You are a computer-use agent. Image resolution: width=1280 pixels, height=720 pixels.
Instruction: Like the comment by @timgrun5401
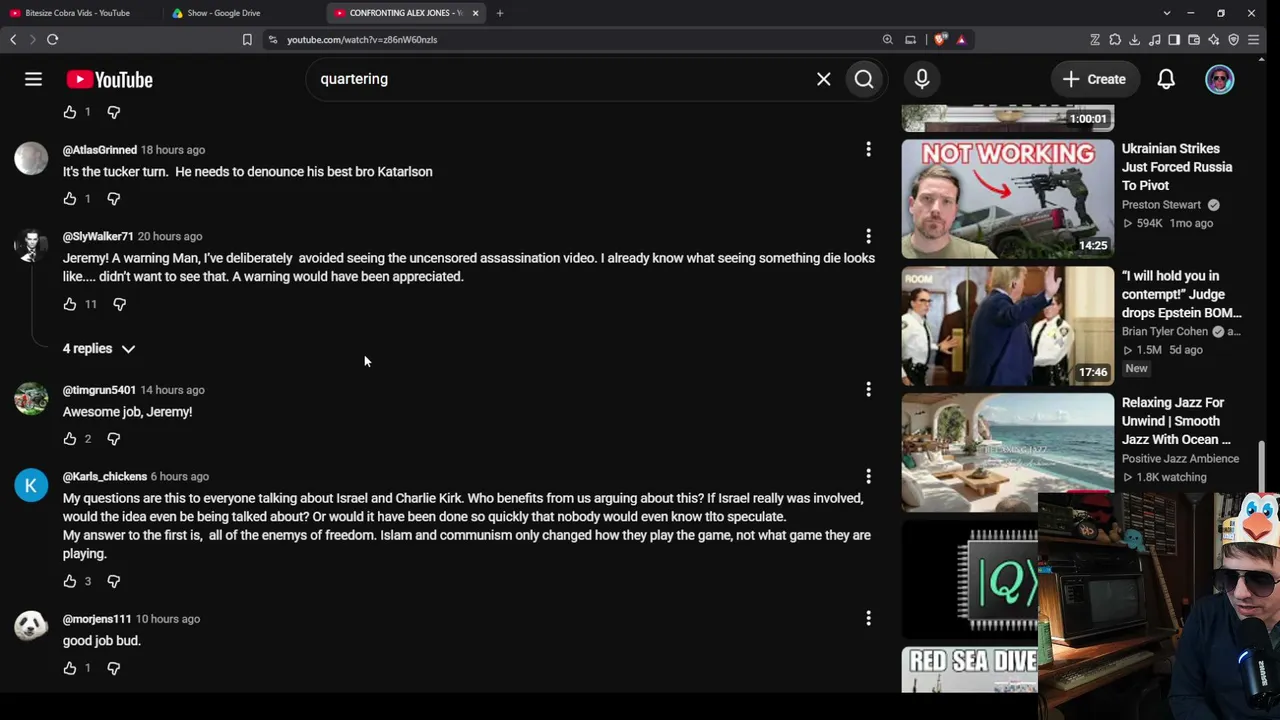[70, 439]
